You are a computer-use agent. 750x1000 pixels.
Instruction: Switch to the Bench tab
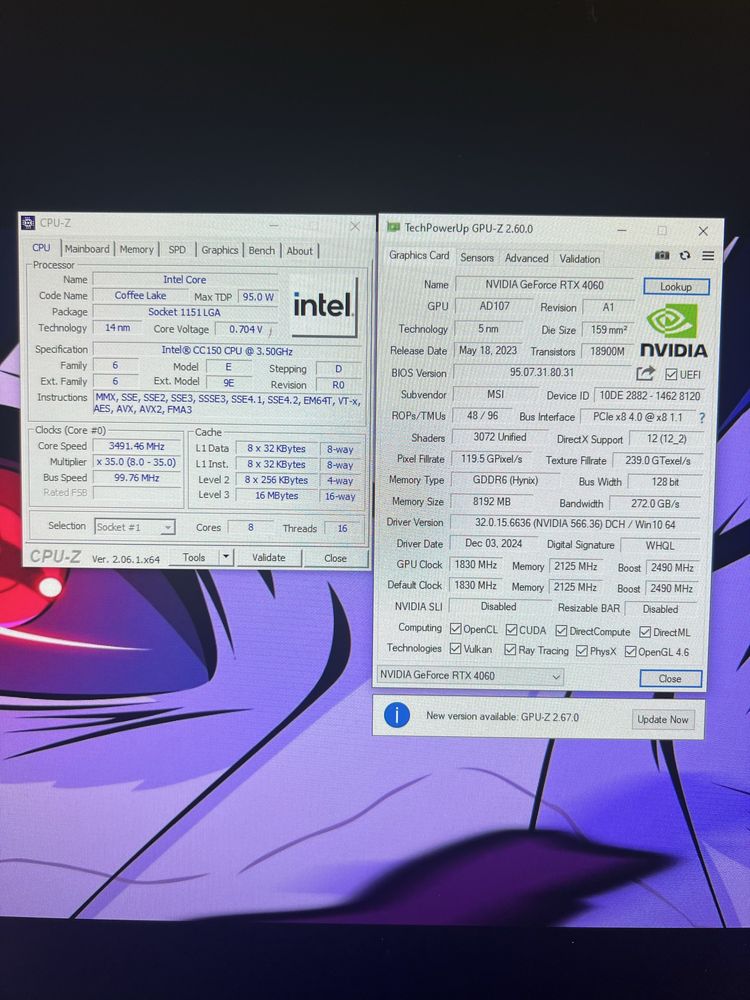coord(261,251)
